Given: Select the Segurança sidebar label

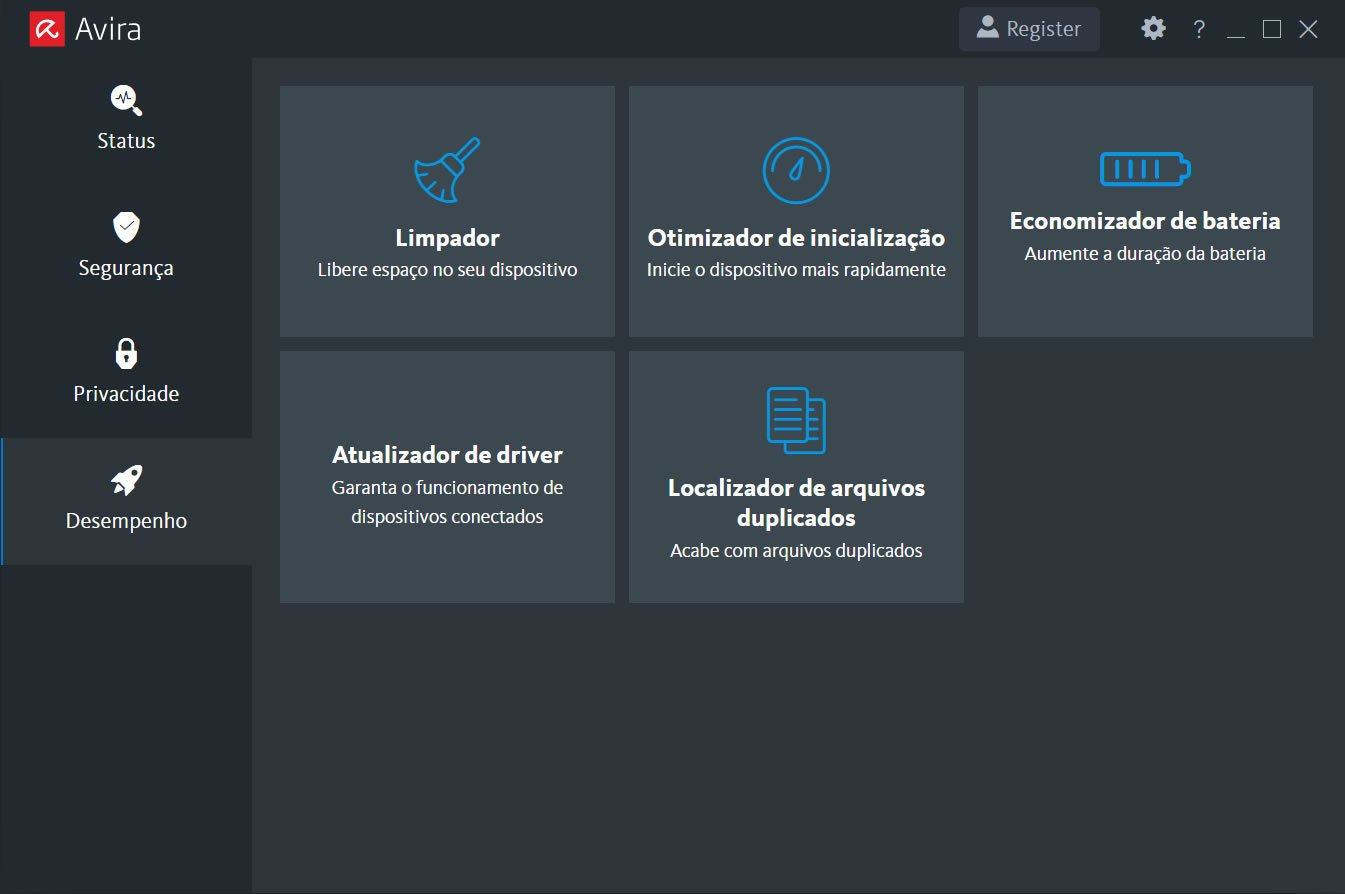Looking at the screenshot, I should [126, 268].
